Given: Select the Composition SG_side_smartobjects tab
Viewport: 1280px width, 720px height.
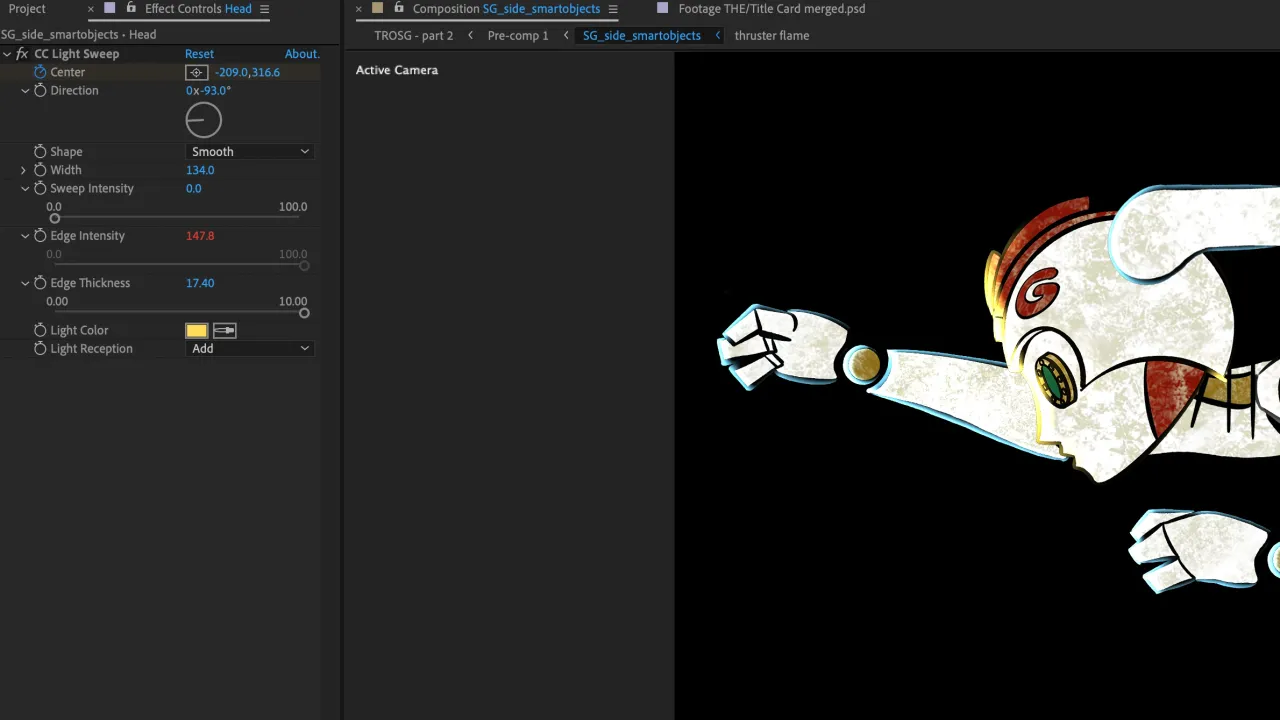Looking at the screenshot, I should pos(506,9).
